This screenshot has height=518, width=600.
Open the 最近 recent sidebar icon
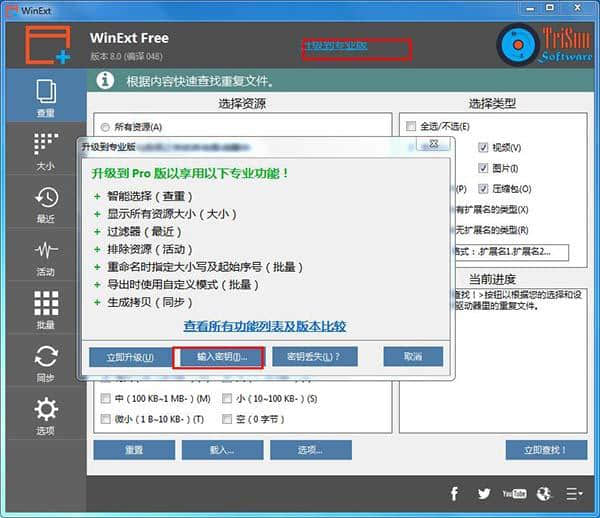[45, 203]
